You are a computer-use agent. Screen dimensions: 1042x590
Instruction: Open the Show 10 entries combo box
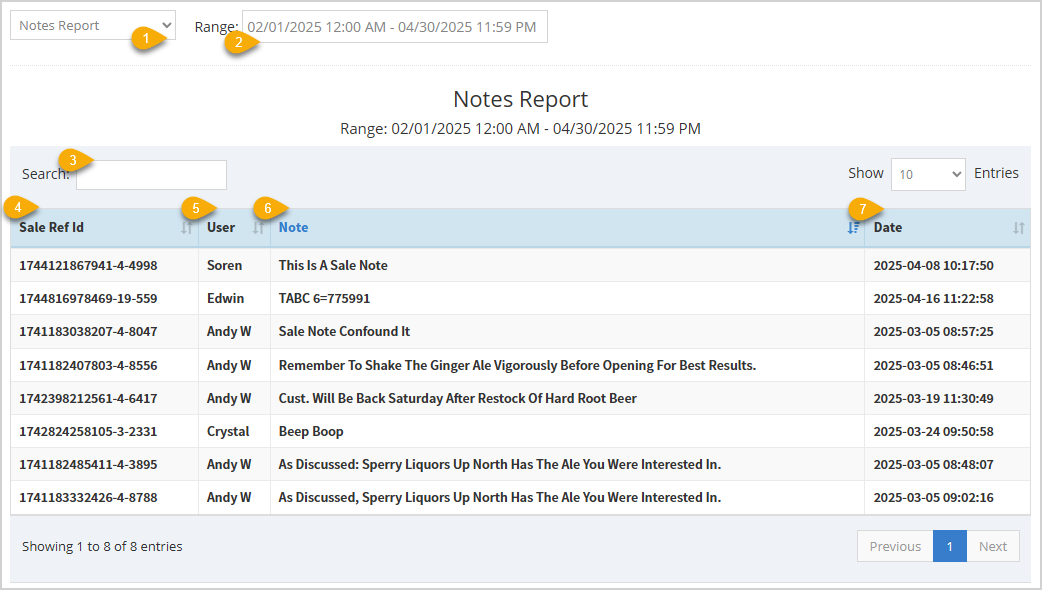coord(928,173)
